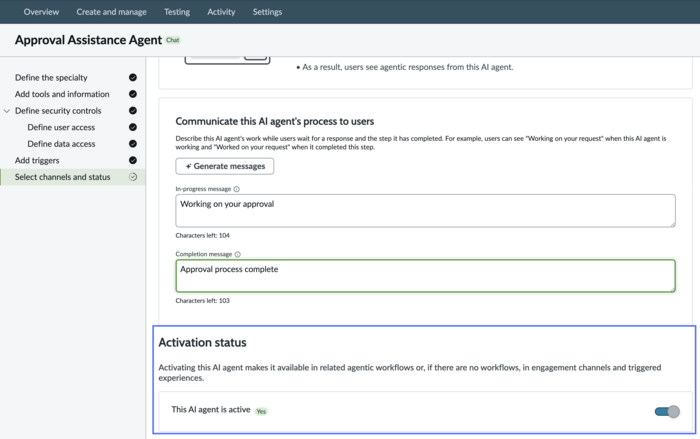Switch to Create and manage tab
The width and height of the screenshot is (700, 439).
pos(111,12)
